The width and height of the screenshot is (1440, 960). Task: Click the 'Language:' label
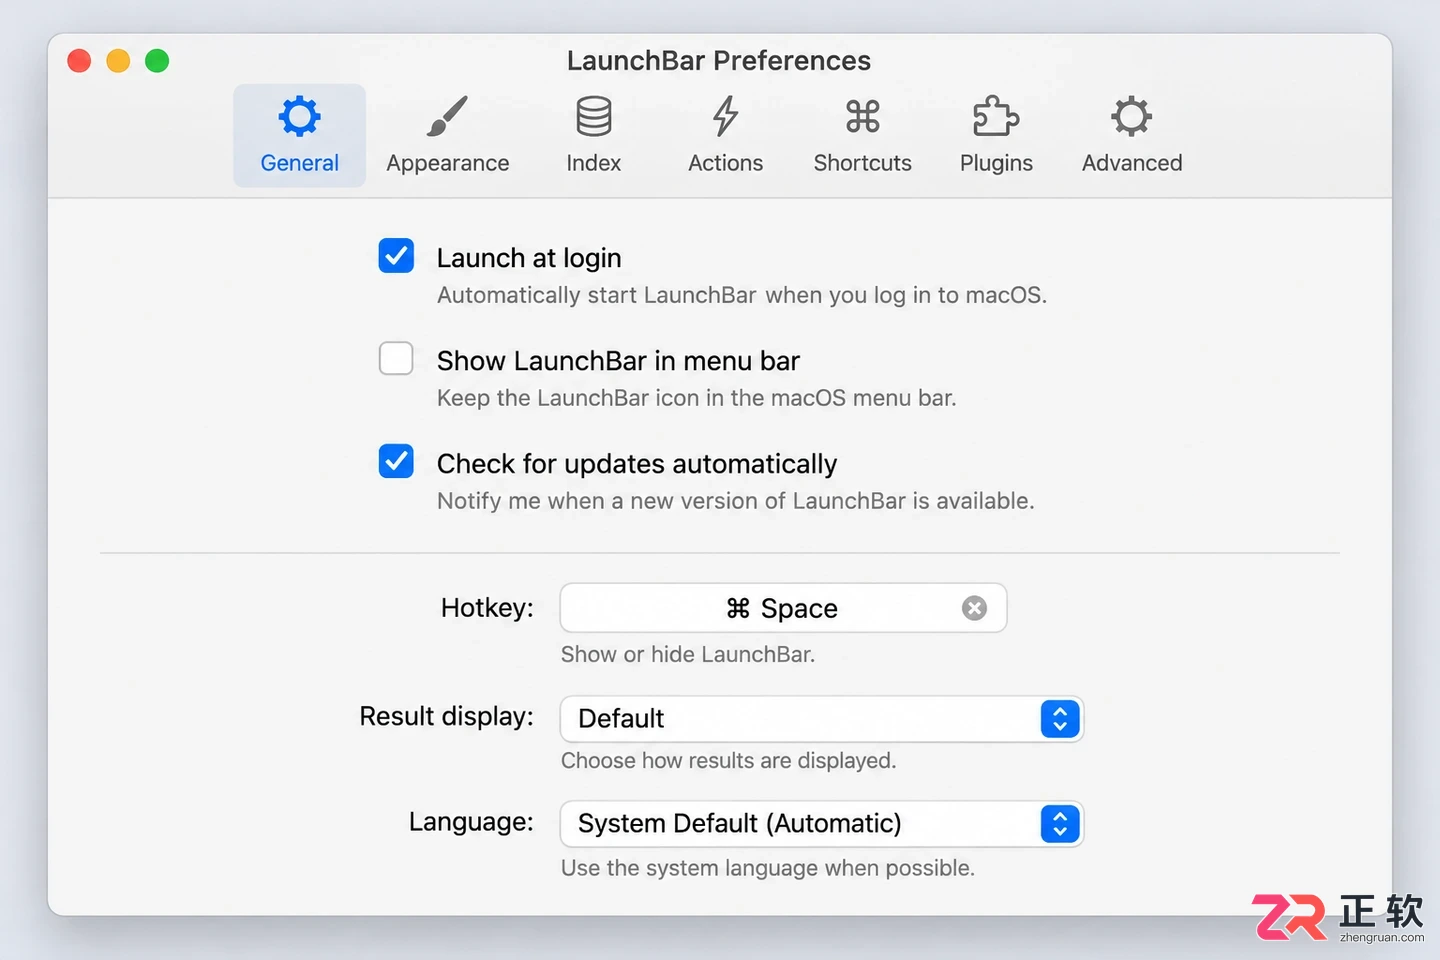(471, 822)
